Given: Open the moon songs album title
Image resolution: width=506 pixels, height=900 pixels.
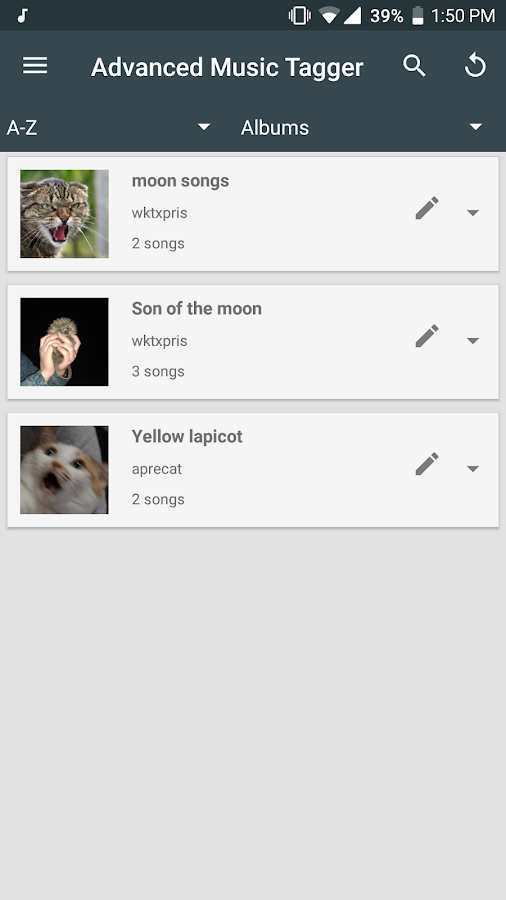Looking at the screenshot, I should [x=180, y=181].
